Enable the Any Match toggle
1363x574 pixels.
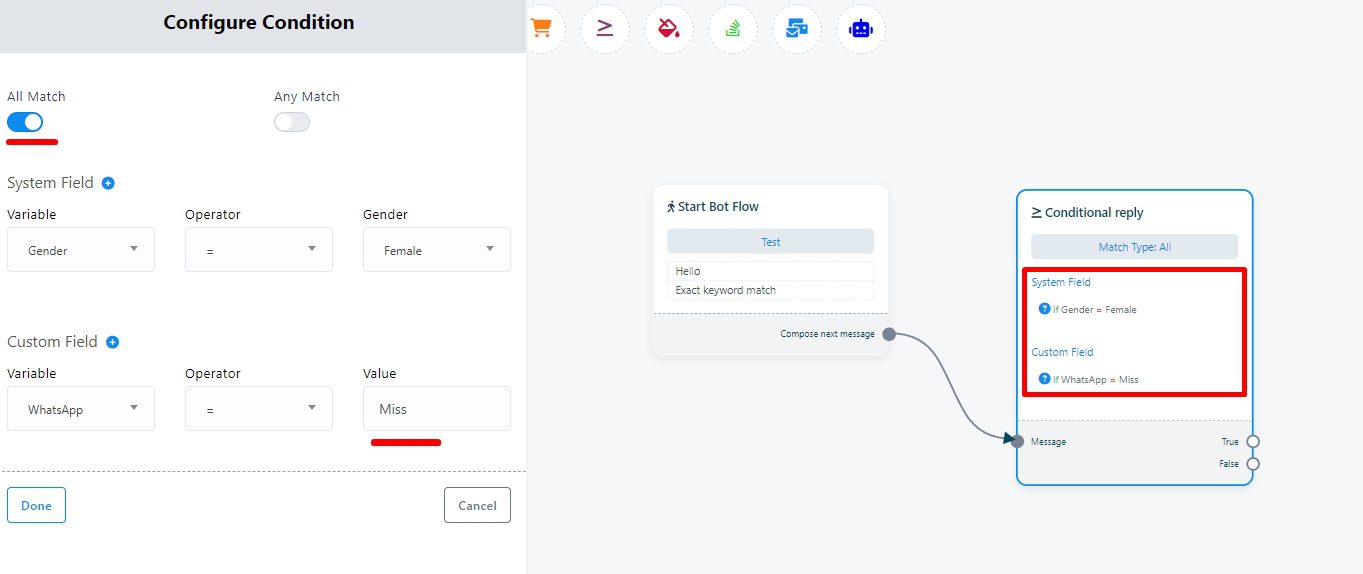[x=292, y=122]
